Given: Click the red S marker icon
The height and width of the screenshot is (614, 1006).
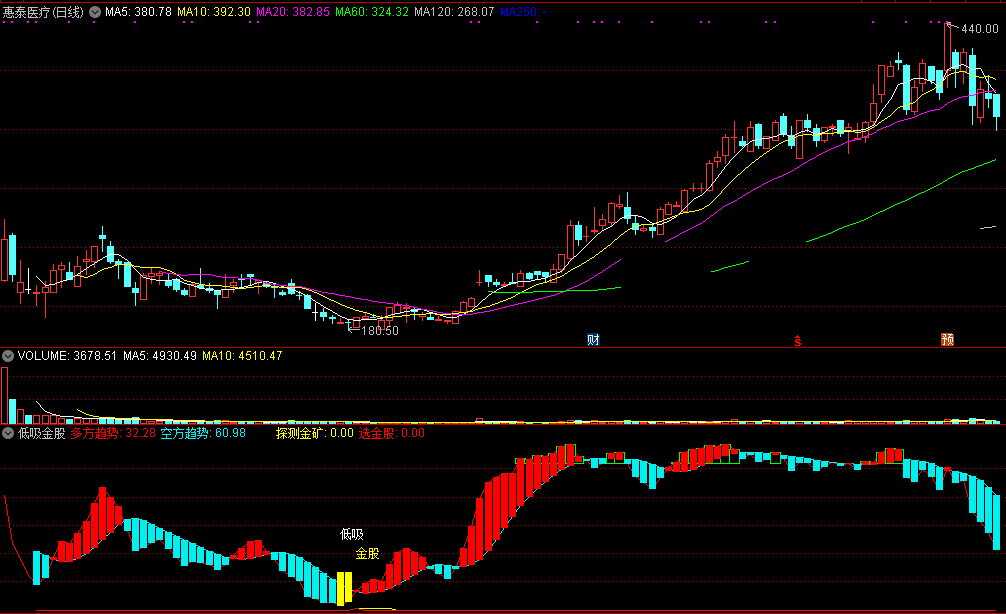Looking at the screenshot, I should pyautogui.click(x=797, y=341).
